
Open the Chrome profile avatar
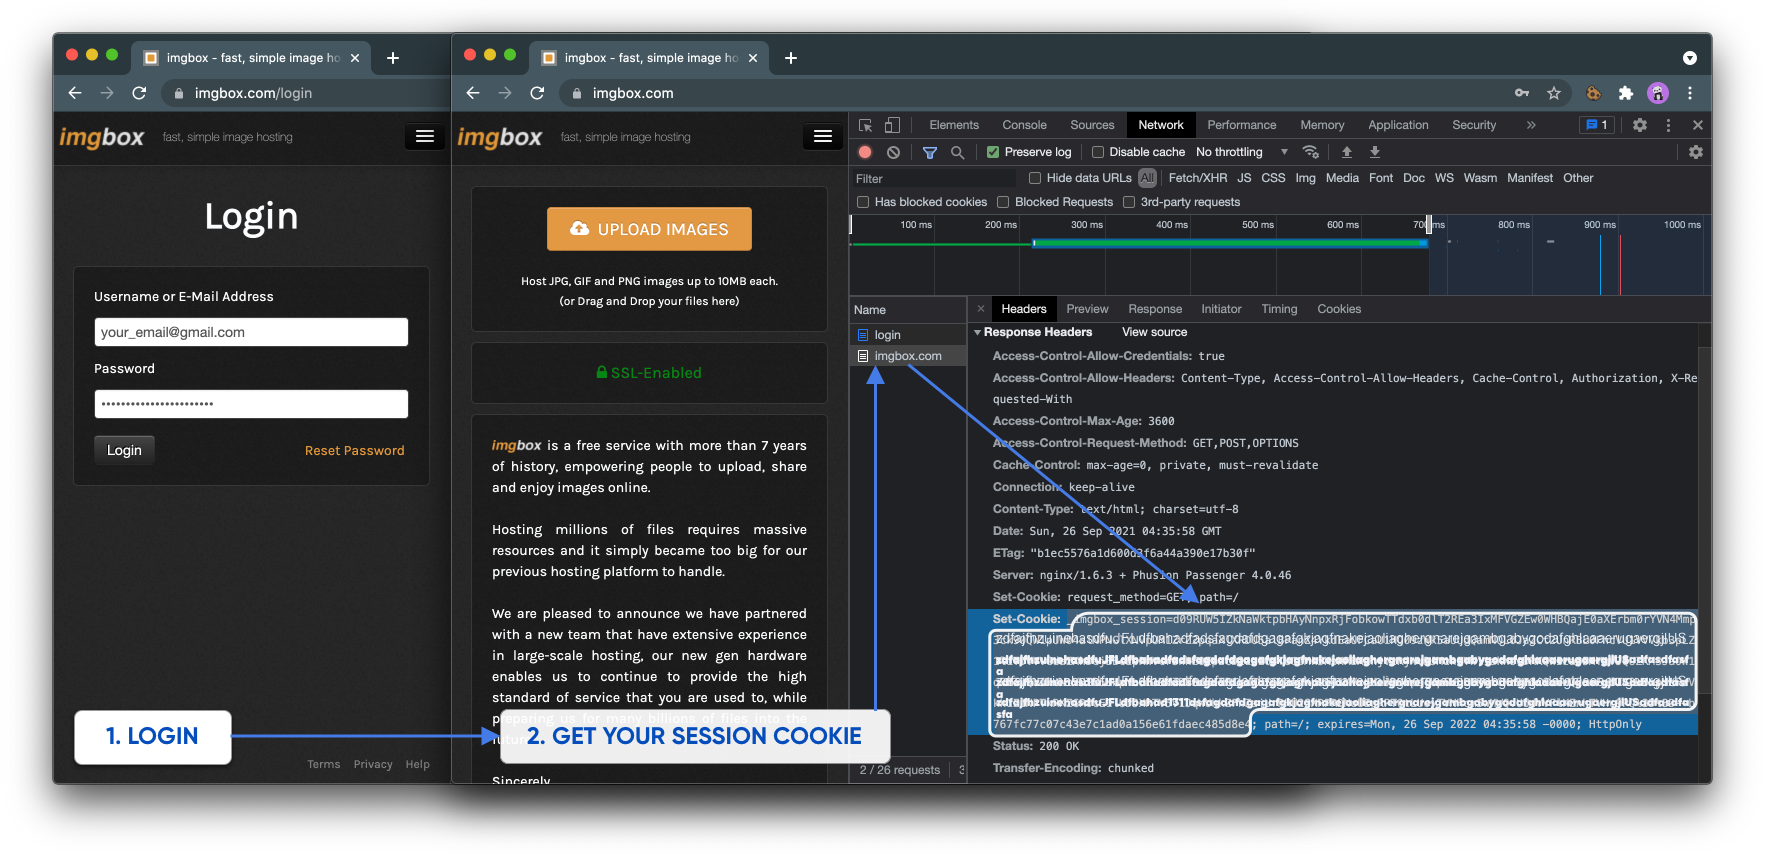(x=1658, y=93)
